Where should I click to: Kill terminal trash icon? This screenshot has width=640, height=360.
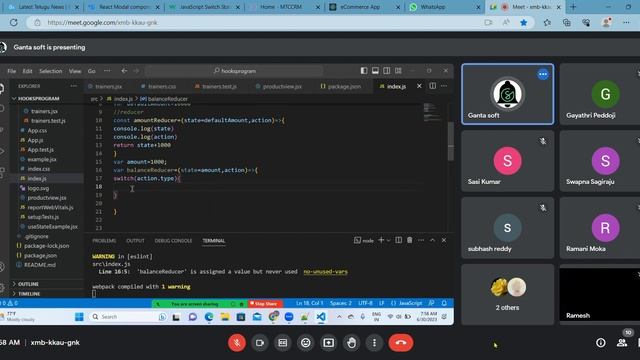409,240
